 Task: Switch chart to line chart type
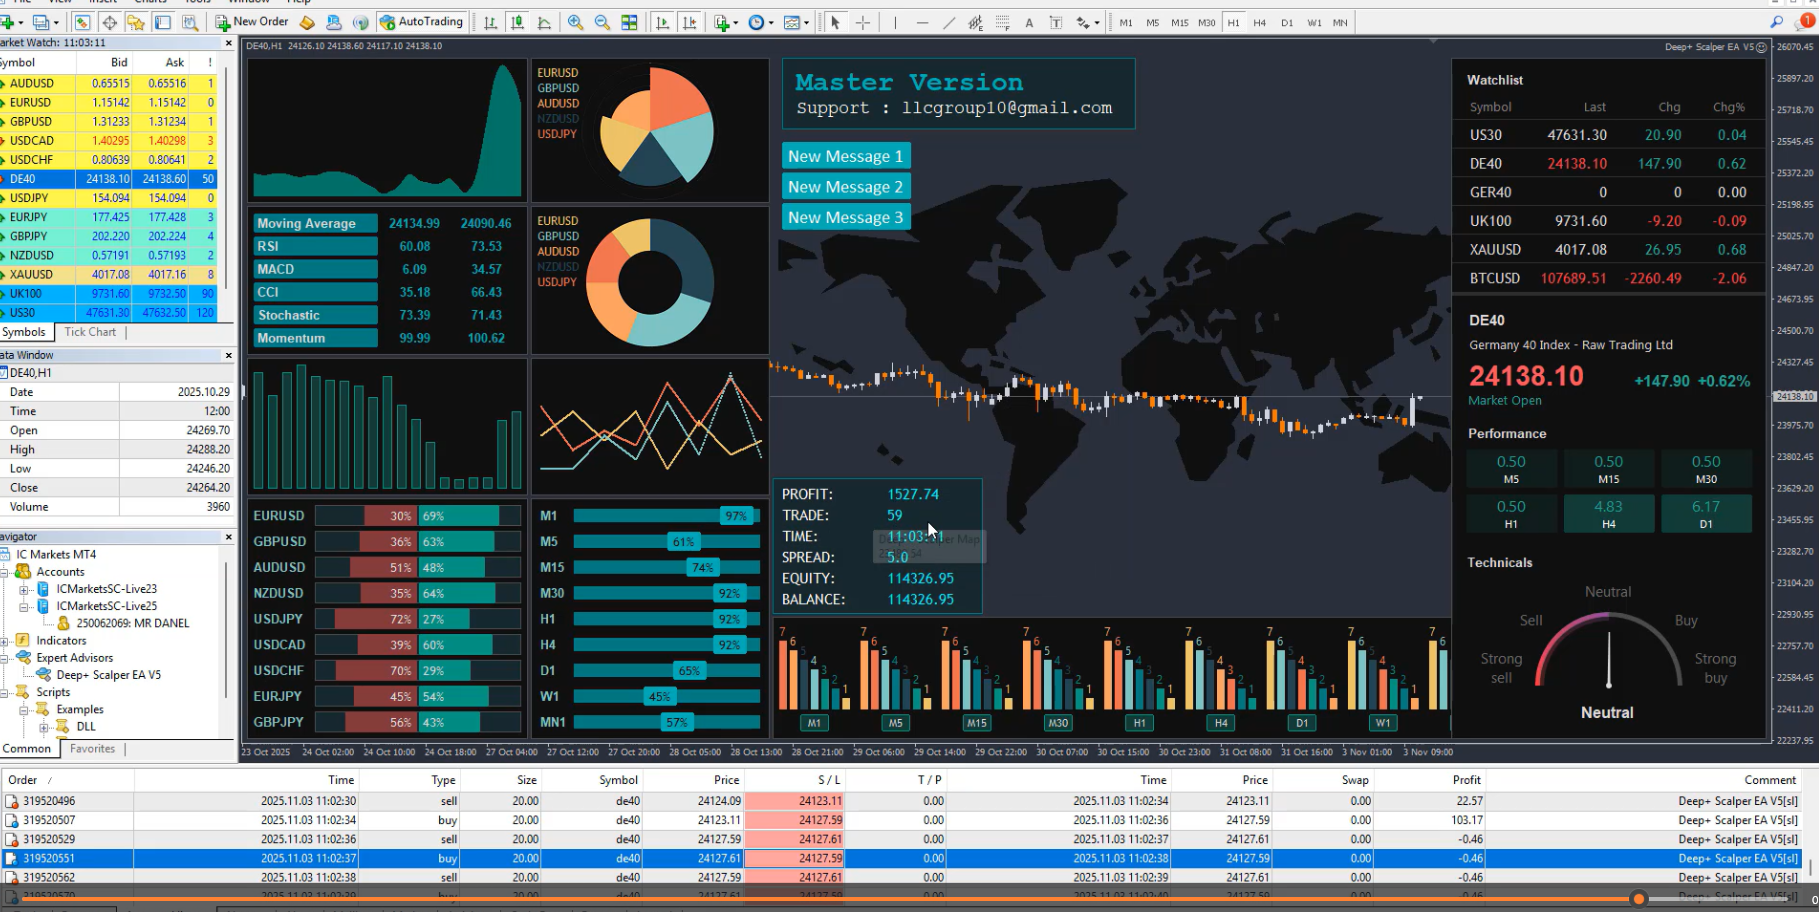tap(544, 22)
